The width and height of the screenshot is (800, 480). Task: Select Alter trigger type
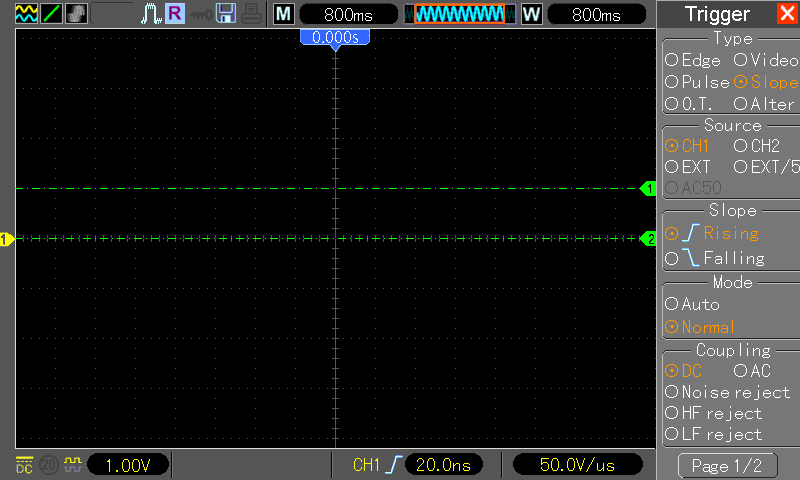click(x=764, y=104)
